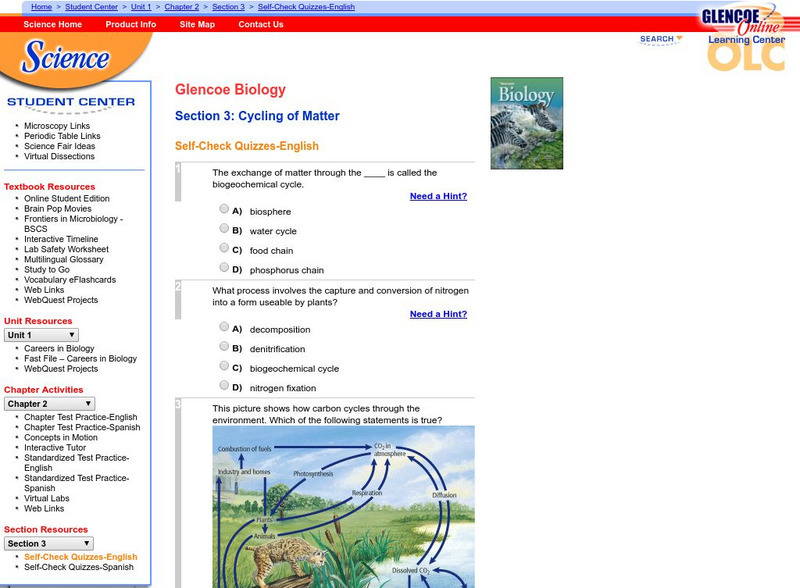Open Multilingual Glossary
Image resolution: width=800 pixels, height=588 pixels.
pyautogui.click(x=64, y=259)
